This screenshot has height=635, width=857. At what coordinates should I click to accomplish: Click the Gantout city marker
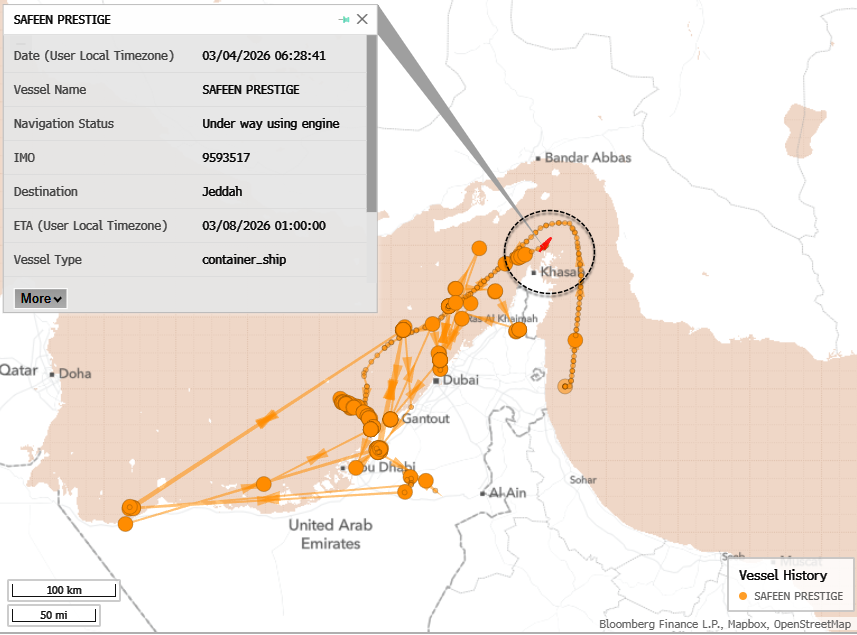(396, 419)
